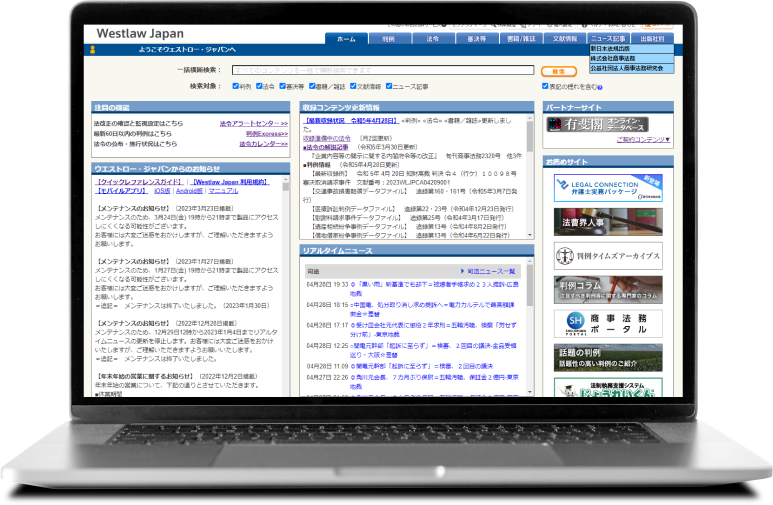Click the yellow user icon beside welcome text

tap(92, 49)
